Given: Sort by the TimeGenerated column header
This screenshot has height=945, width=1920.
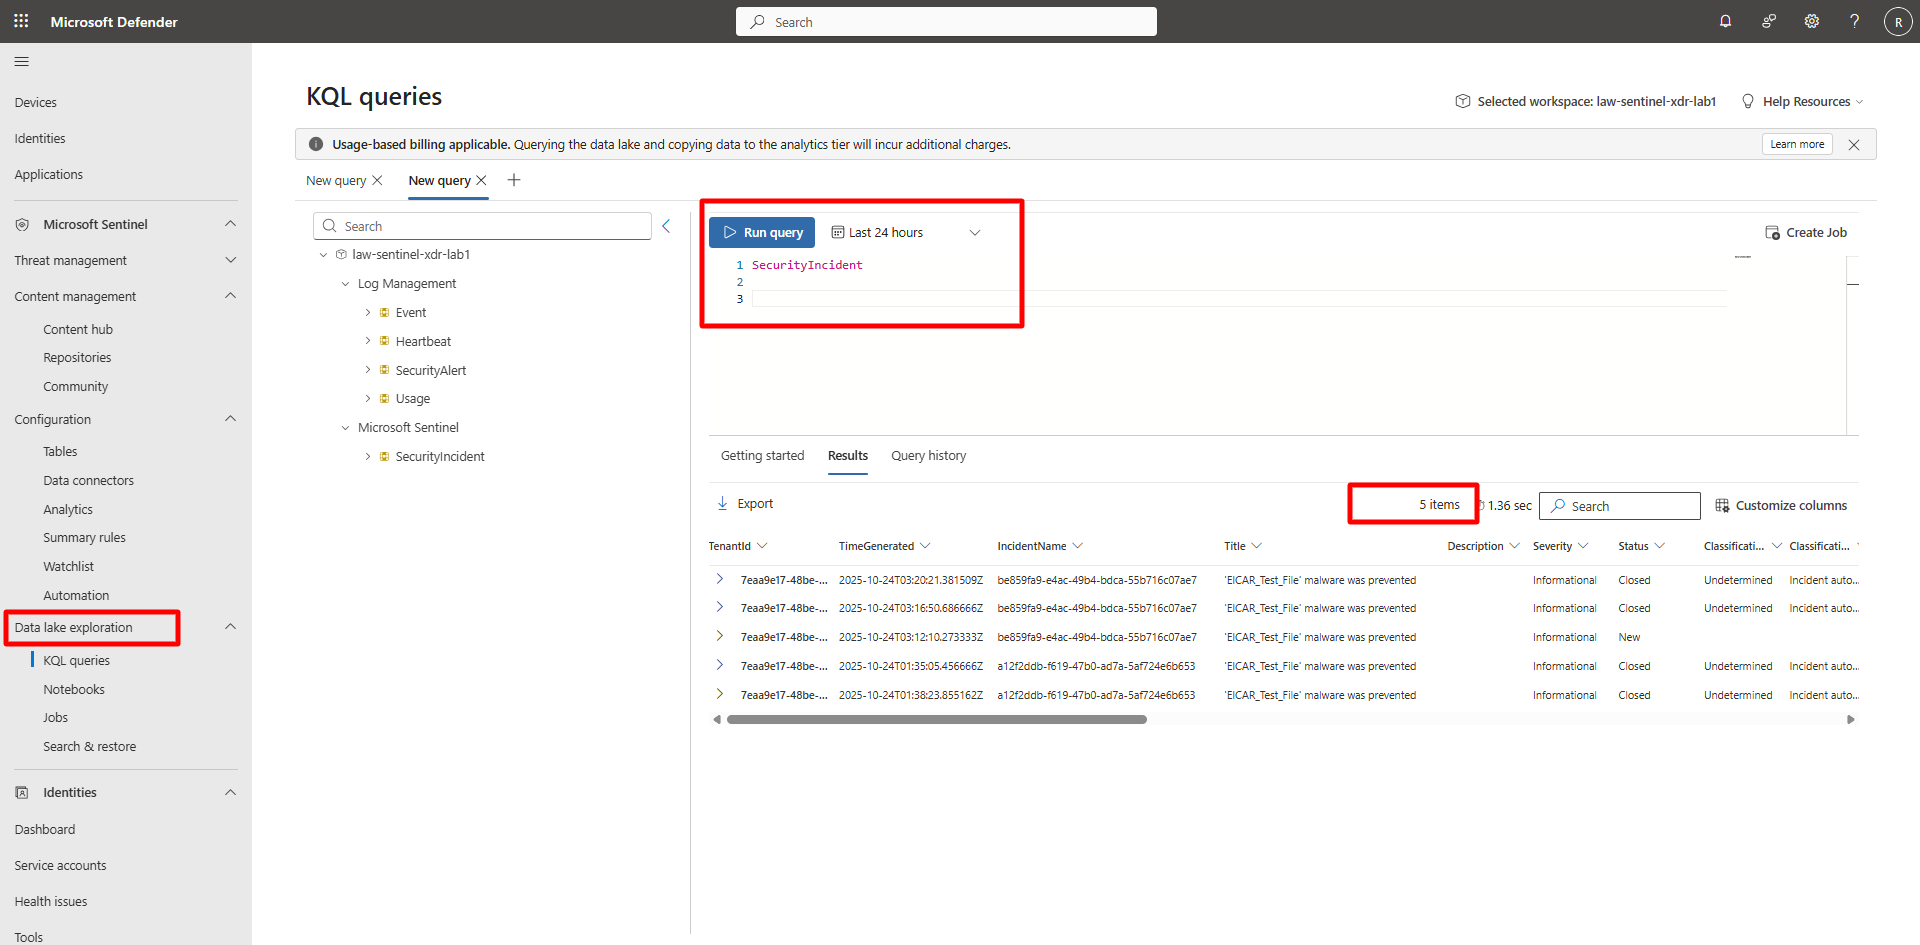Looking at the screenshot, I should [x=877, y=546].
